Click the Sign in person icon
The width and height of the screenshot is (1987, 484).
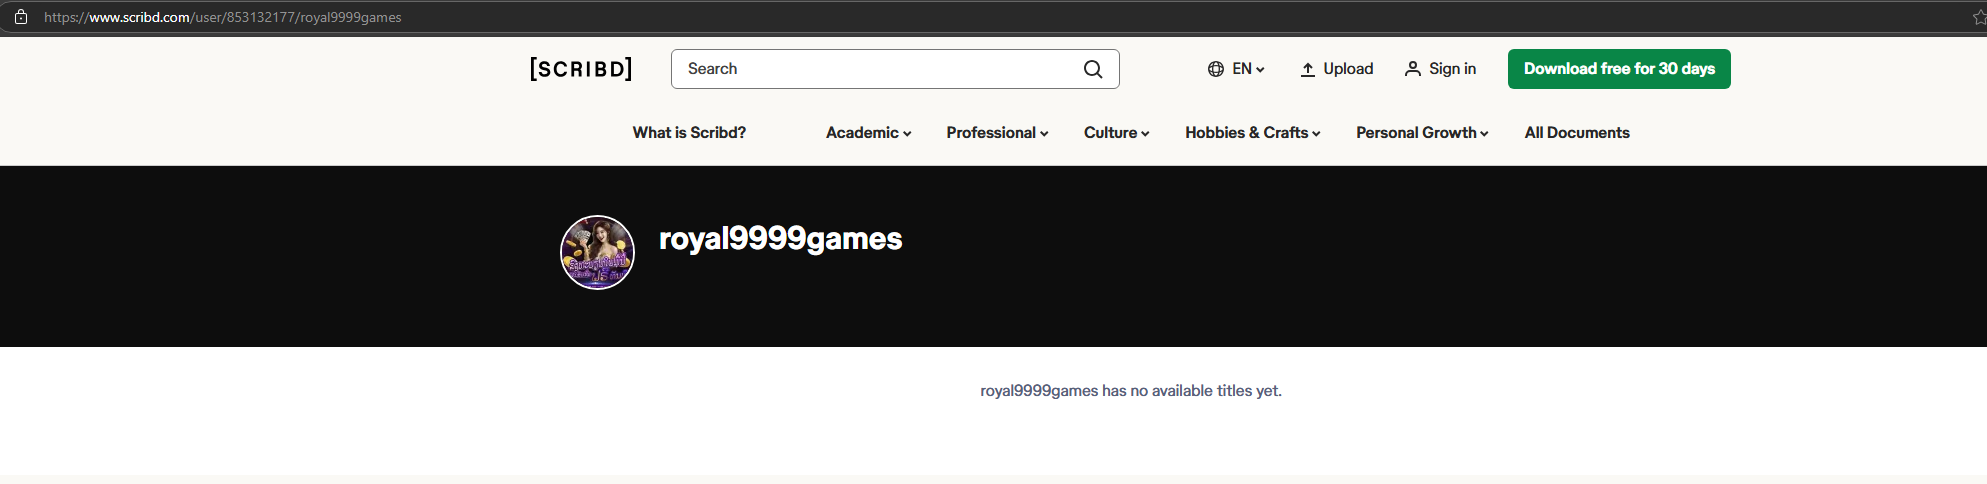point(1412,69)
